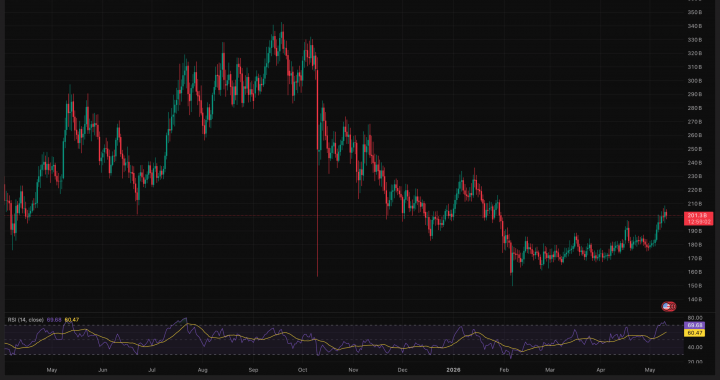Click the Oct label on time axis
This screenshot has width=720, height=380.
click(x=302, y=369)
